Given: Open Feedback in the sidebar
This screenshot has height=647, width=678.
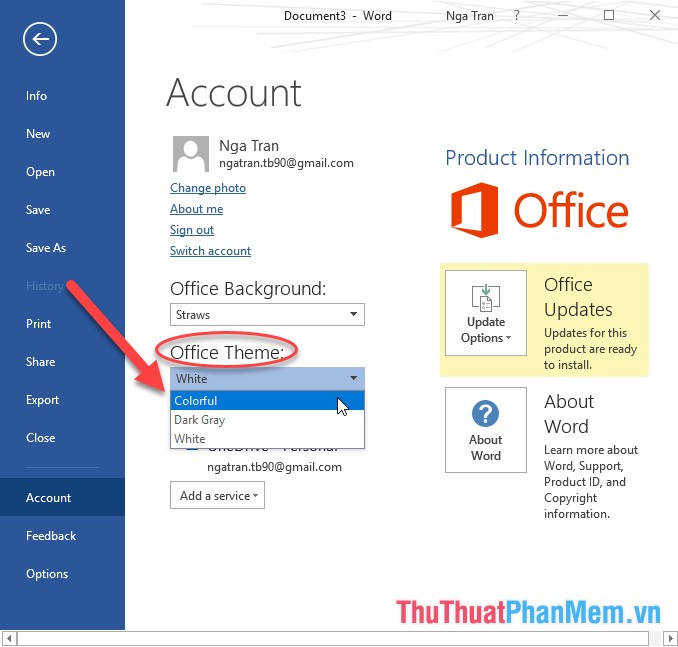Looking at the screenshot, I should coord(51,536).
